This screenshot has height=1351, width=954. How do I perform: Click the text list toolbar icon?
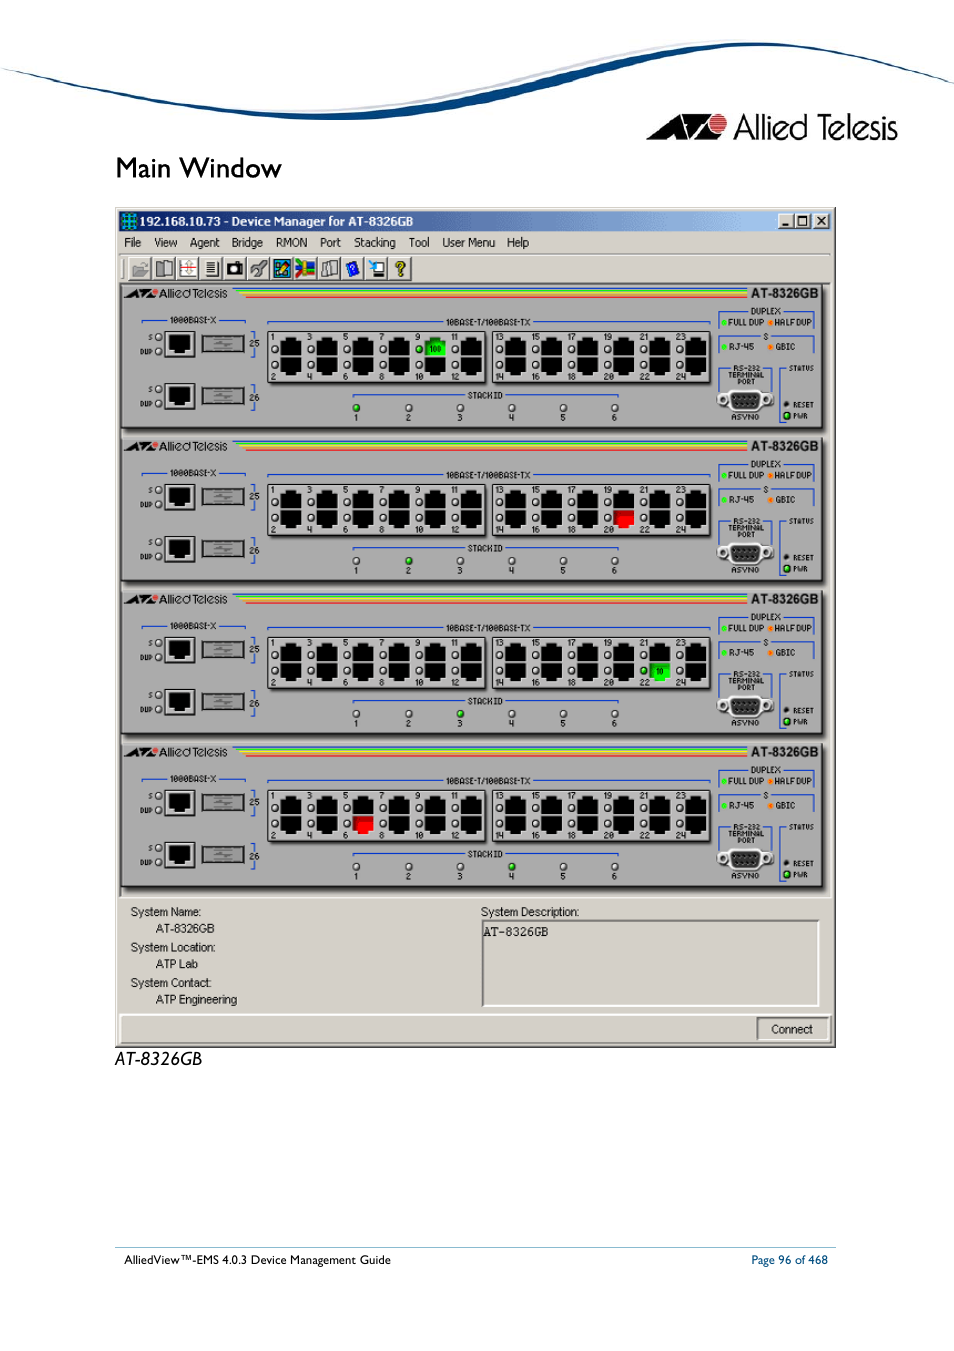click(211, 269)
